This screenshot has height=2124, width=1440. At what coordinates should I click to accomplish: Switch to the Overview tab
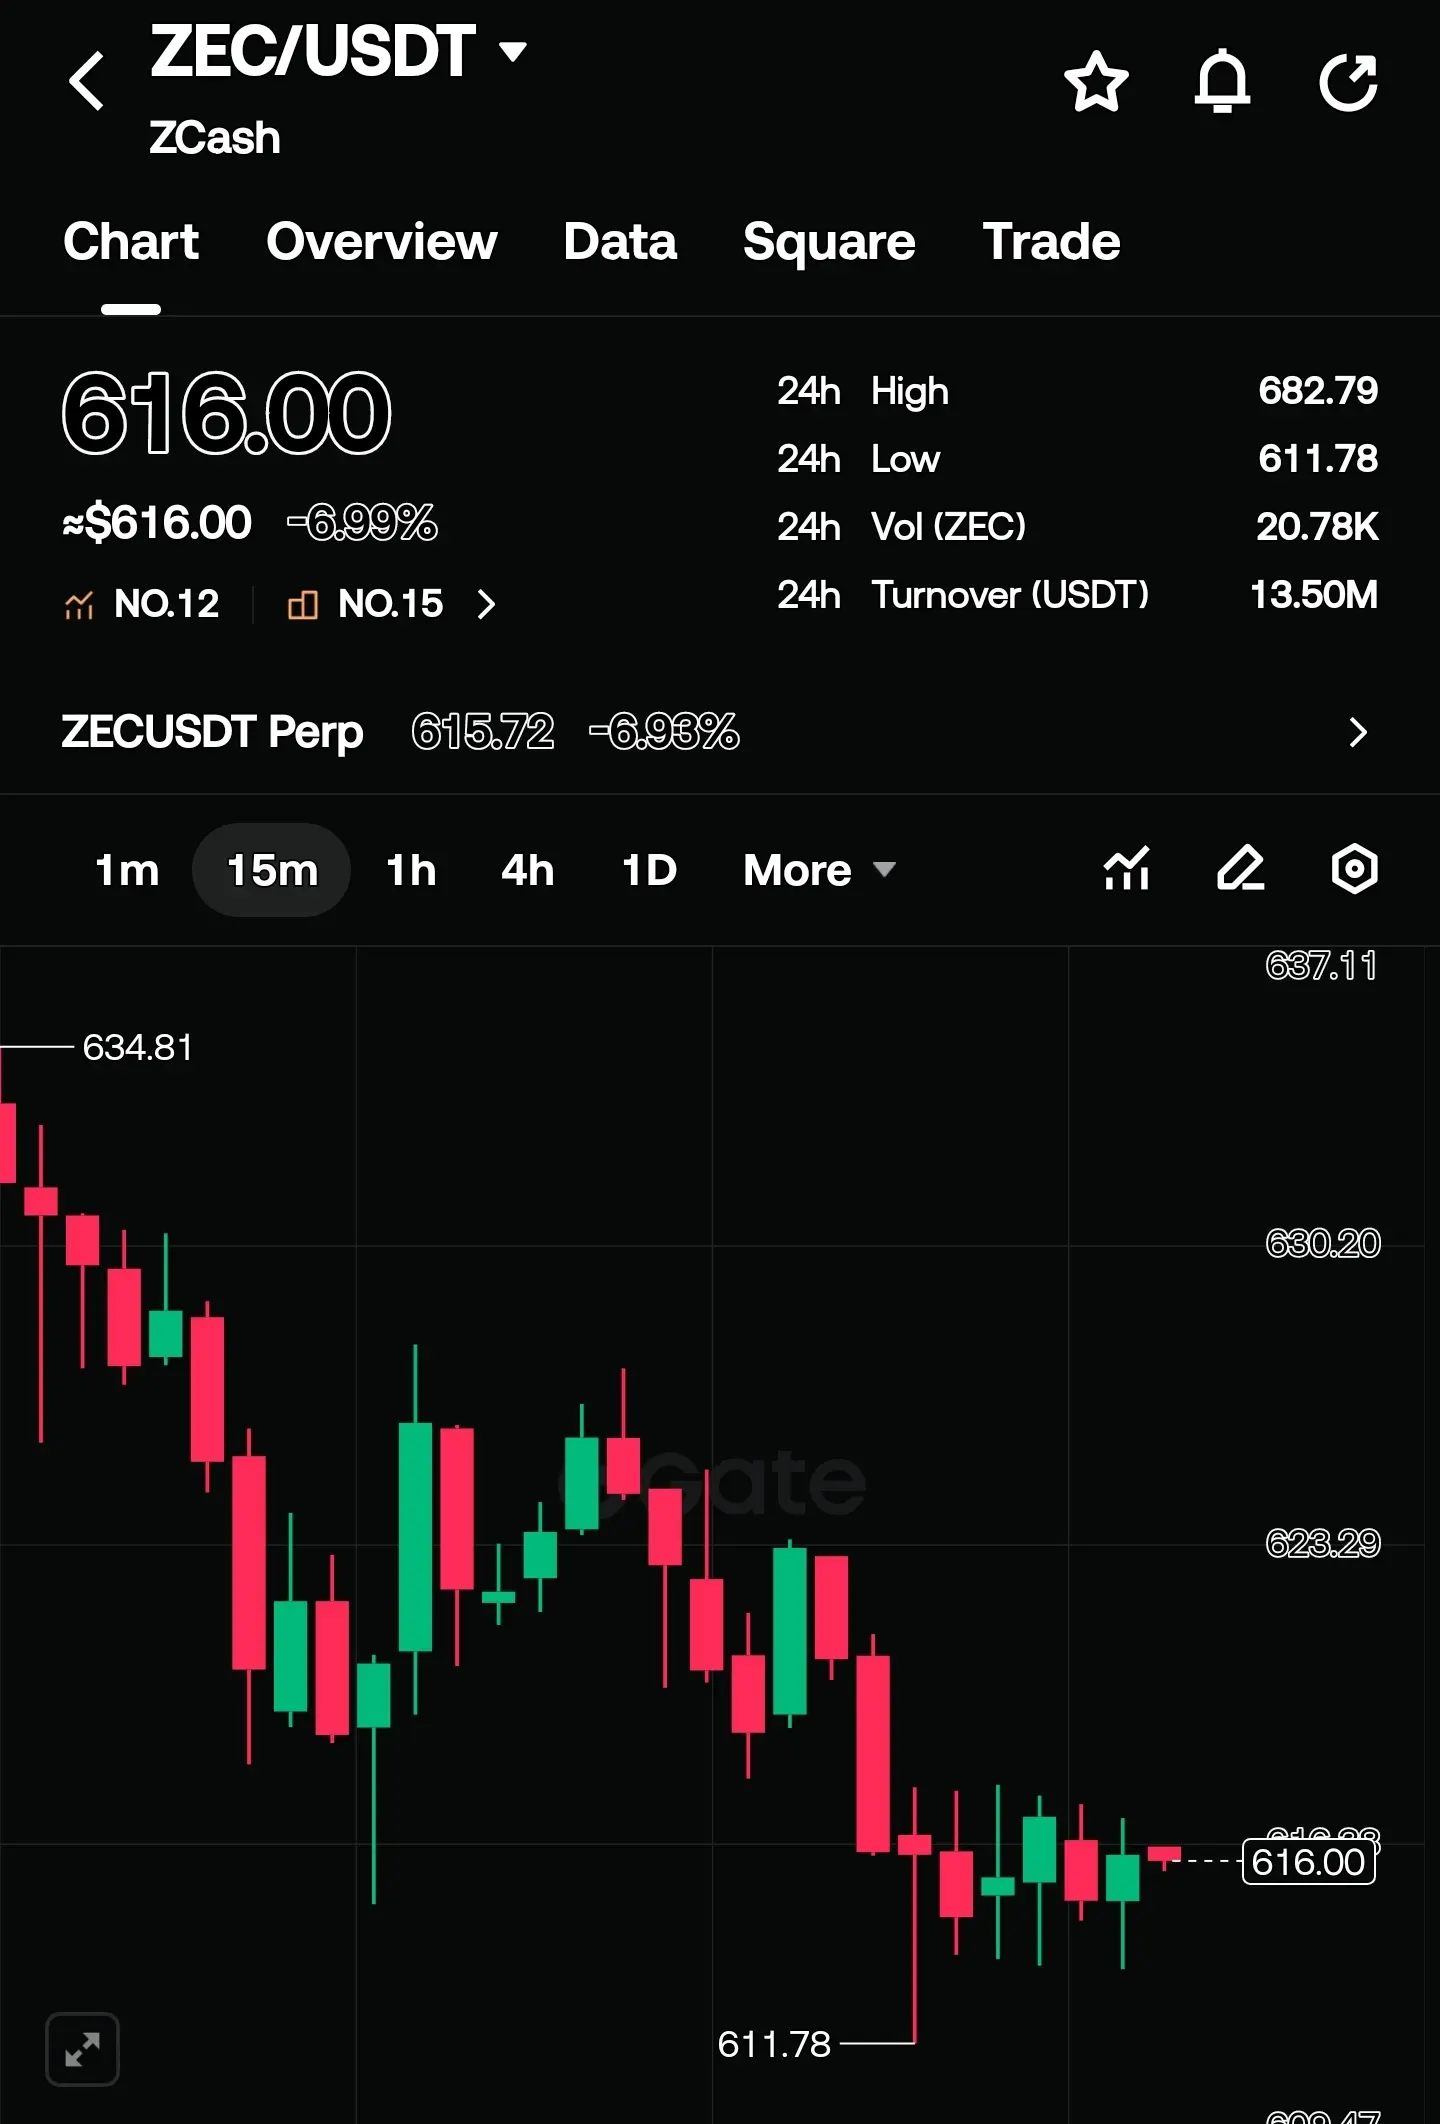(x=382, y=242)
